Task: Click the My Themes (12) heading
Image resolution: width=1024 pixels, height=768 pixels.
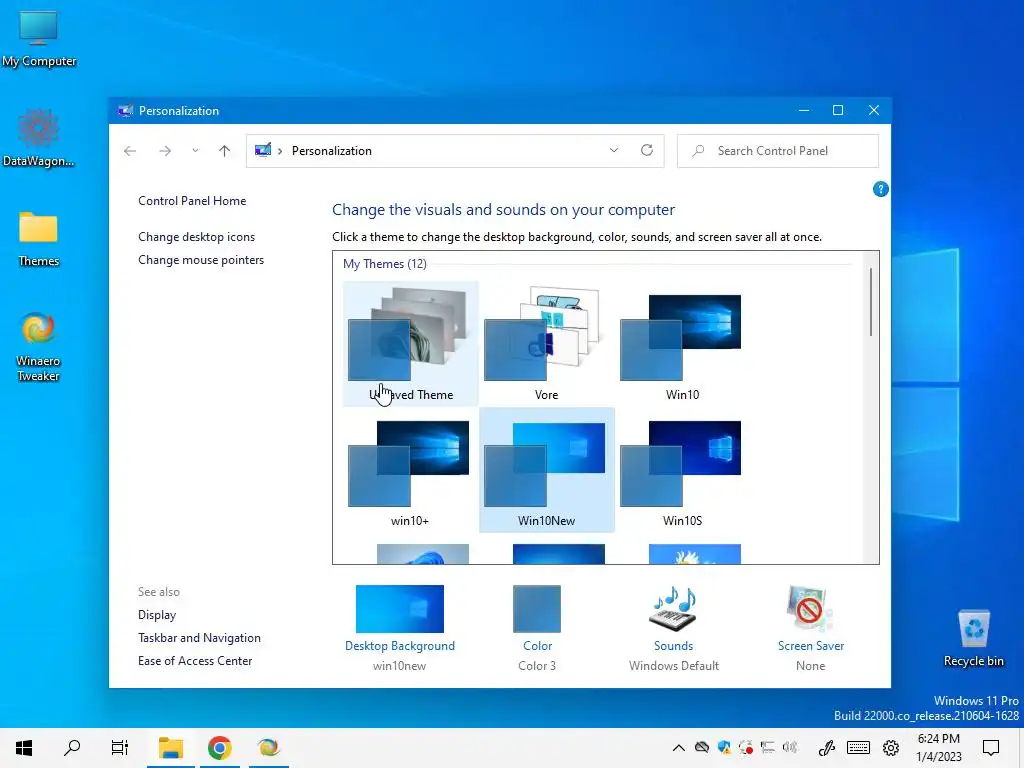Action: (385, 264)
